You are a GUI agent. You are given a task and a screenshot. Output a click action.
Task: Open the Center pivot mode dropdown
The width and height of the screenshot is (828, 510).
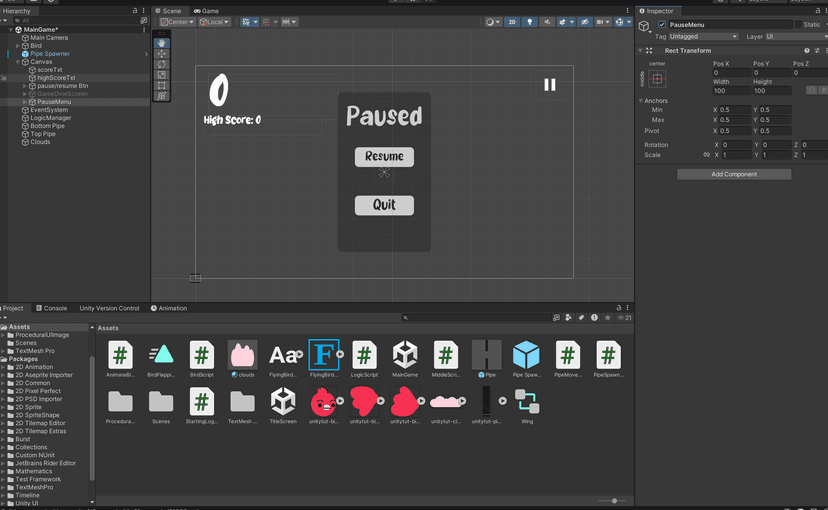(177, 22)
